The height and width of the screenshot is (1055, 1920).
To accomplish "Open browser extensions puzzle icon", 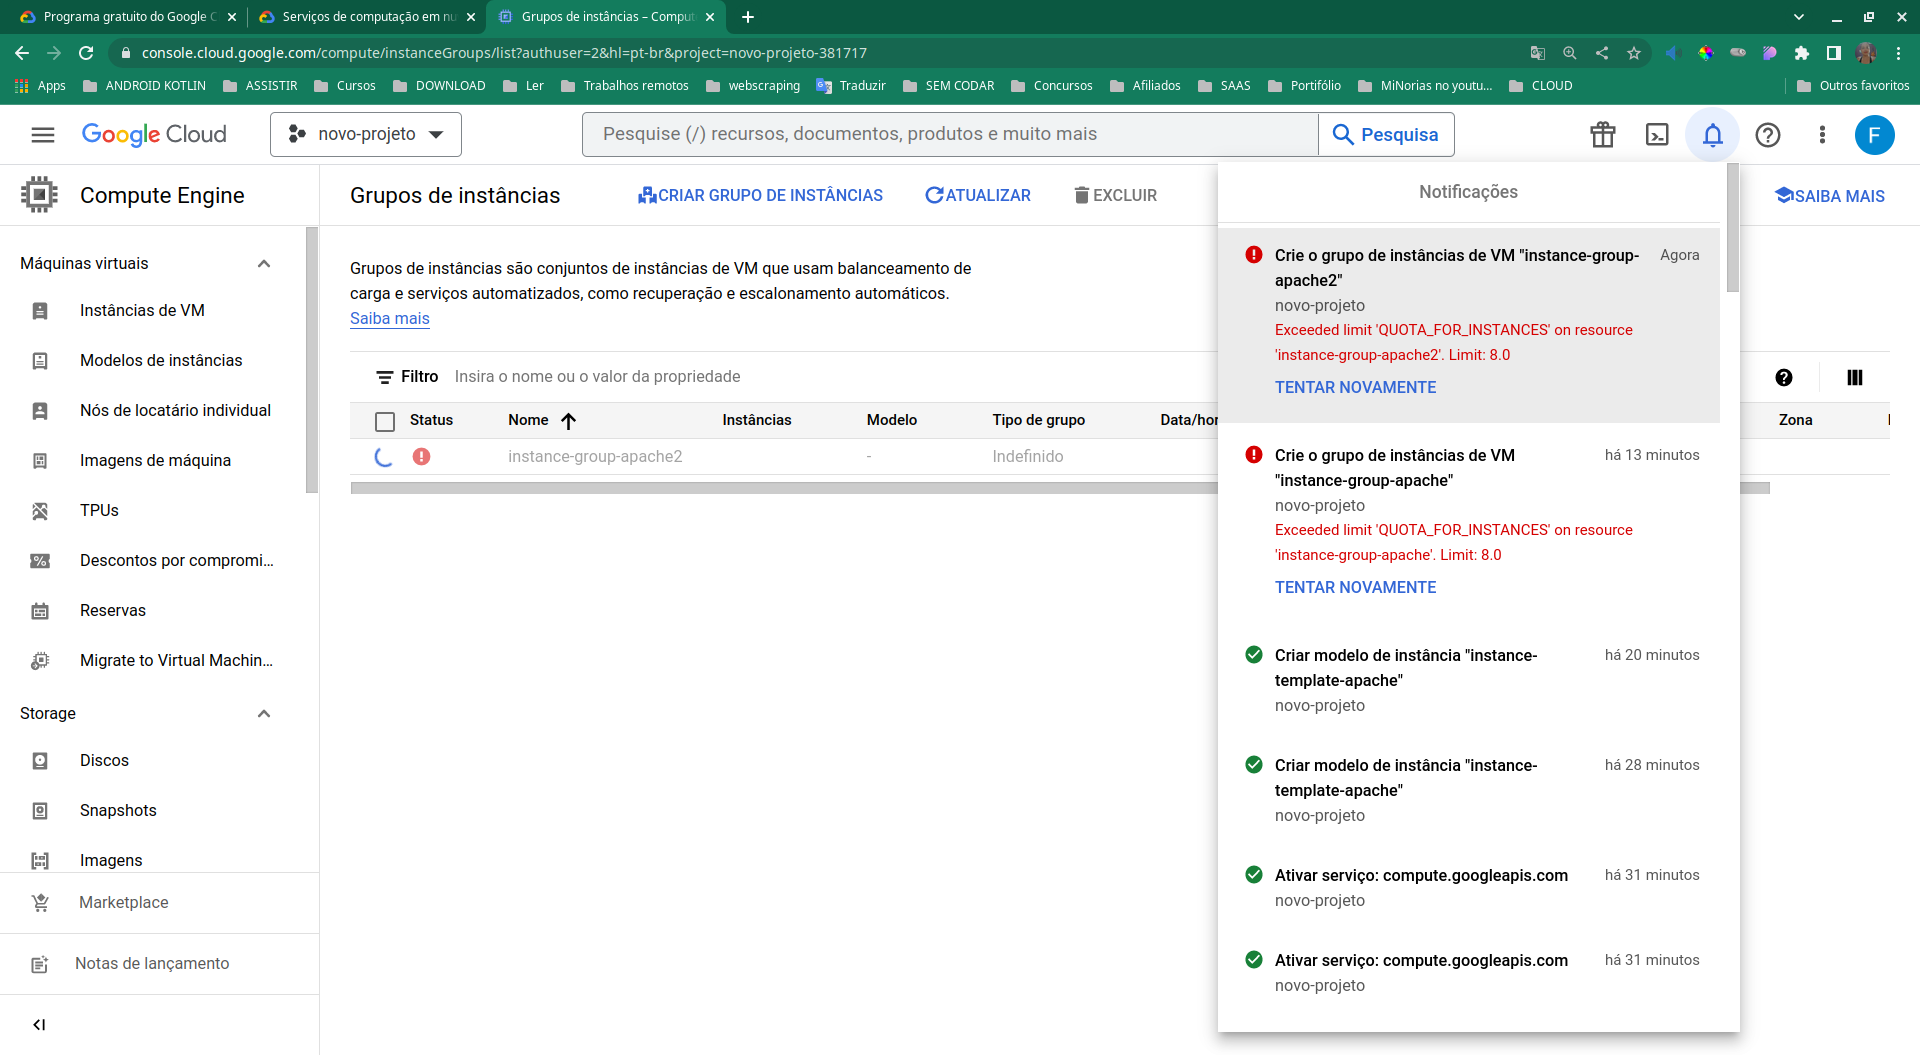I will point(1802,53).
